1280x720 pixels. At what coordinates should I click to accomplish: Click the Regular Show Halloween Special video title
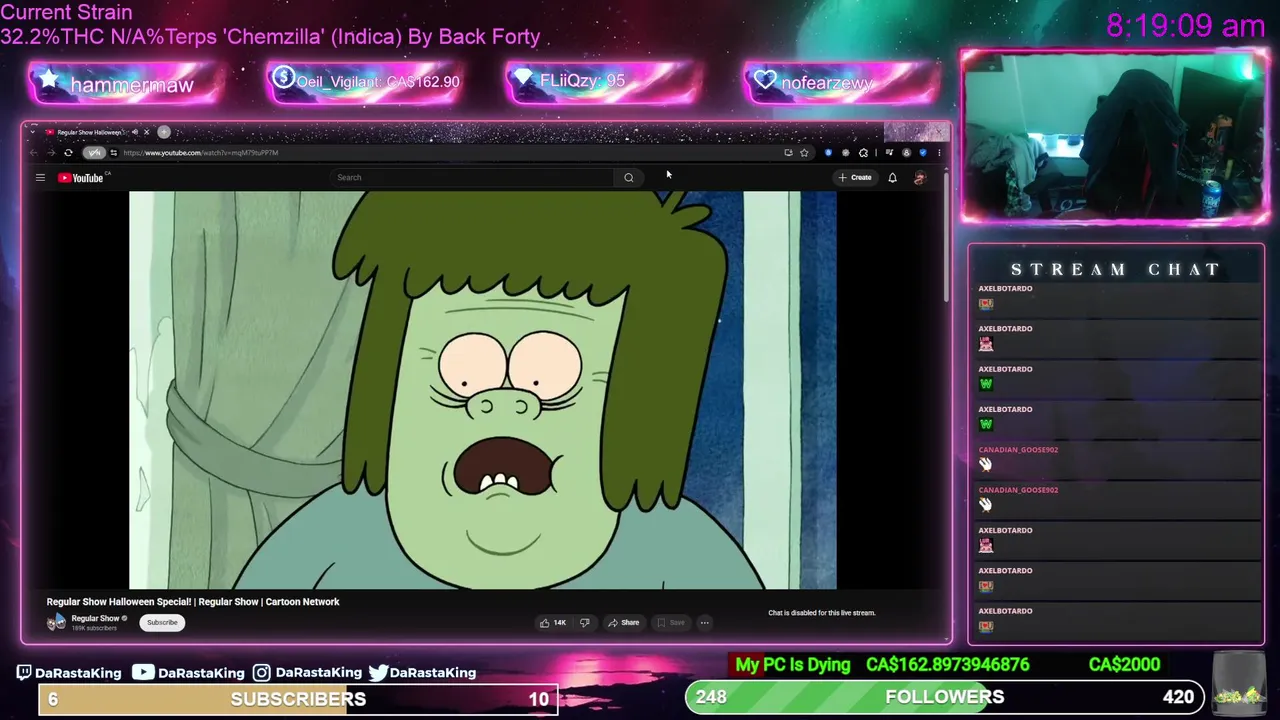coord(193,602)
